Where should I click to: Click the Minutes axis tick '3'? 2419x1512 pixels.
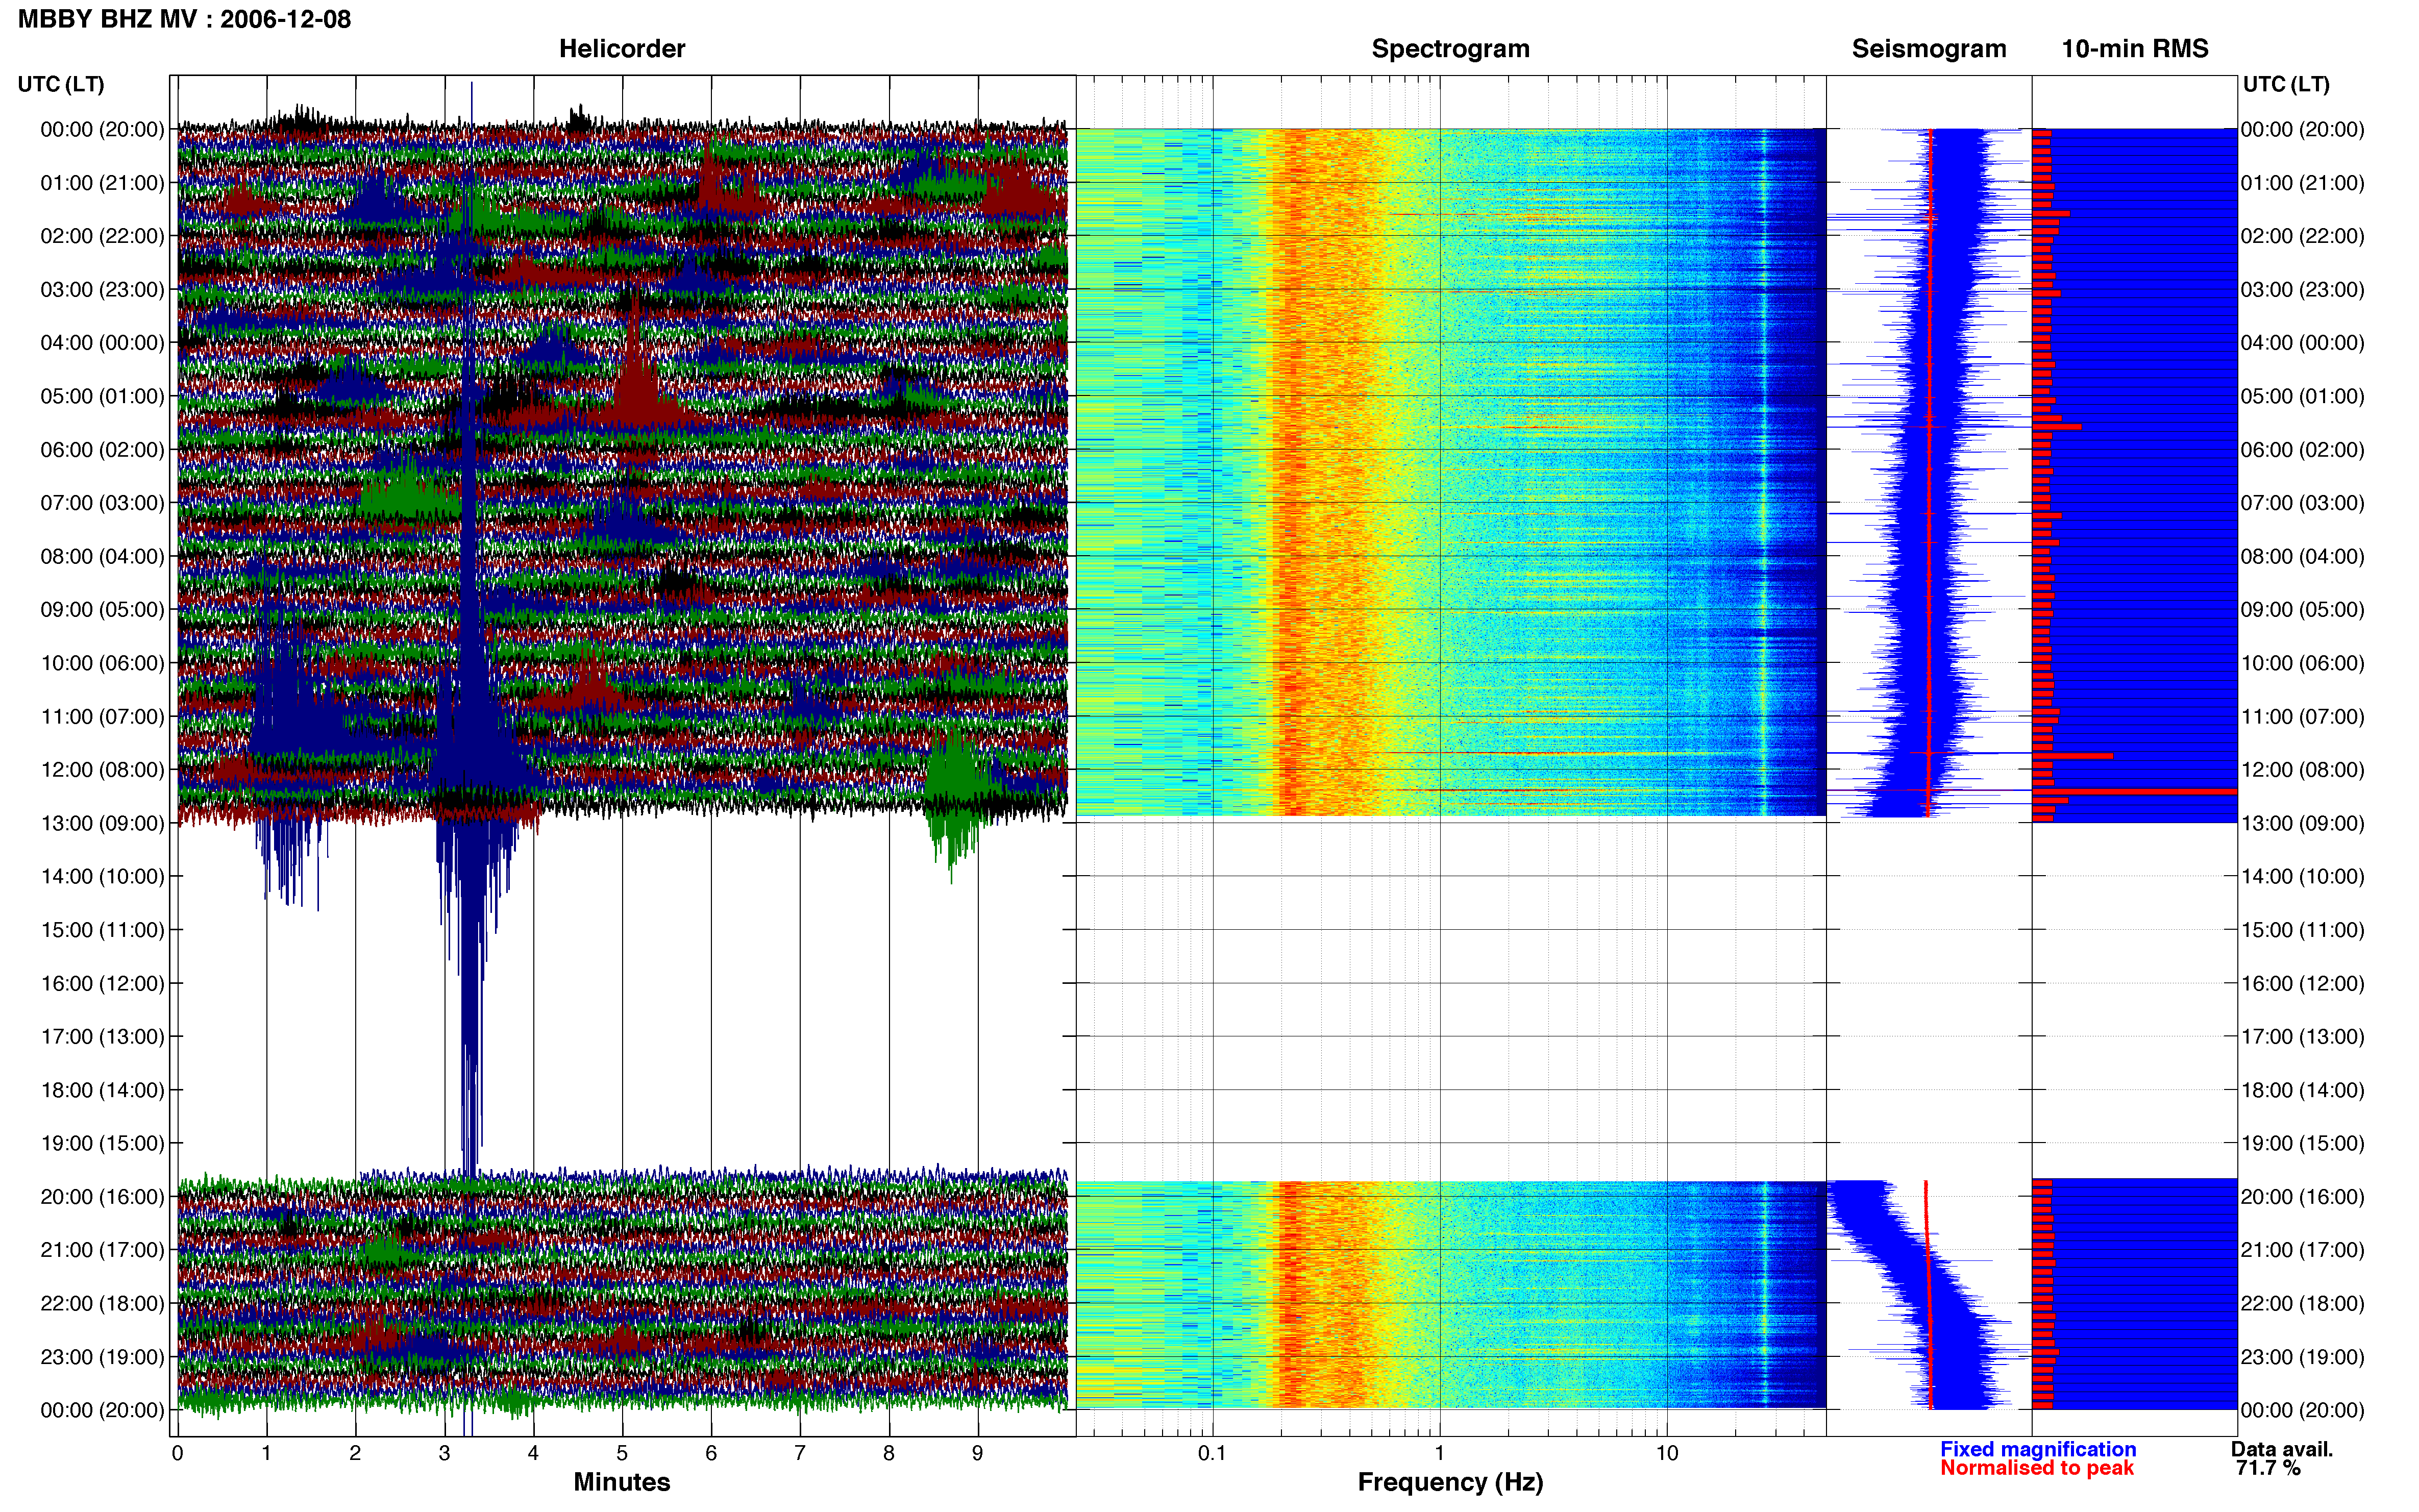[x=444, y=1454]
